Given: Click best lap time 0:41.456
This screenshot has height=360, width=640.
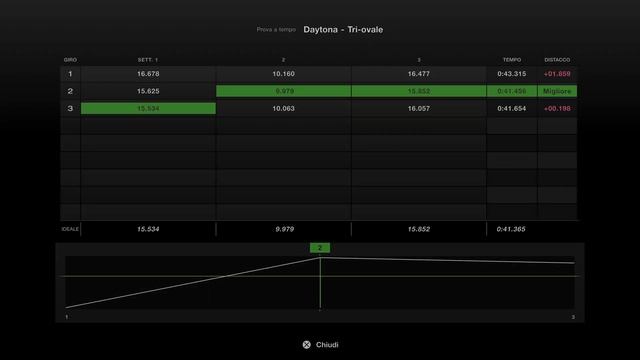Looking at the screenshot, I should coord(511,91).
